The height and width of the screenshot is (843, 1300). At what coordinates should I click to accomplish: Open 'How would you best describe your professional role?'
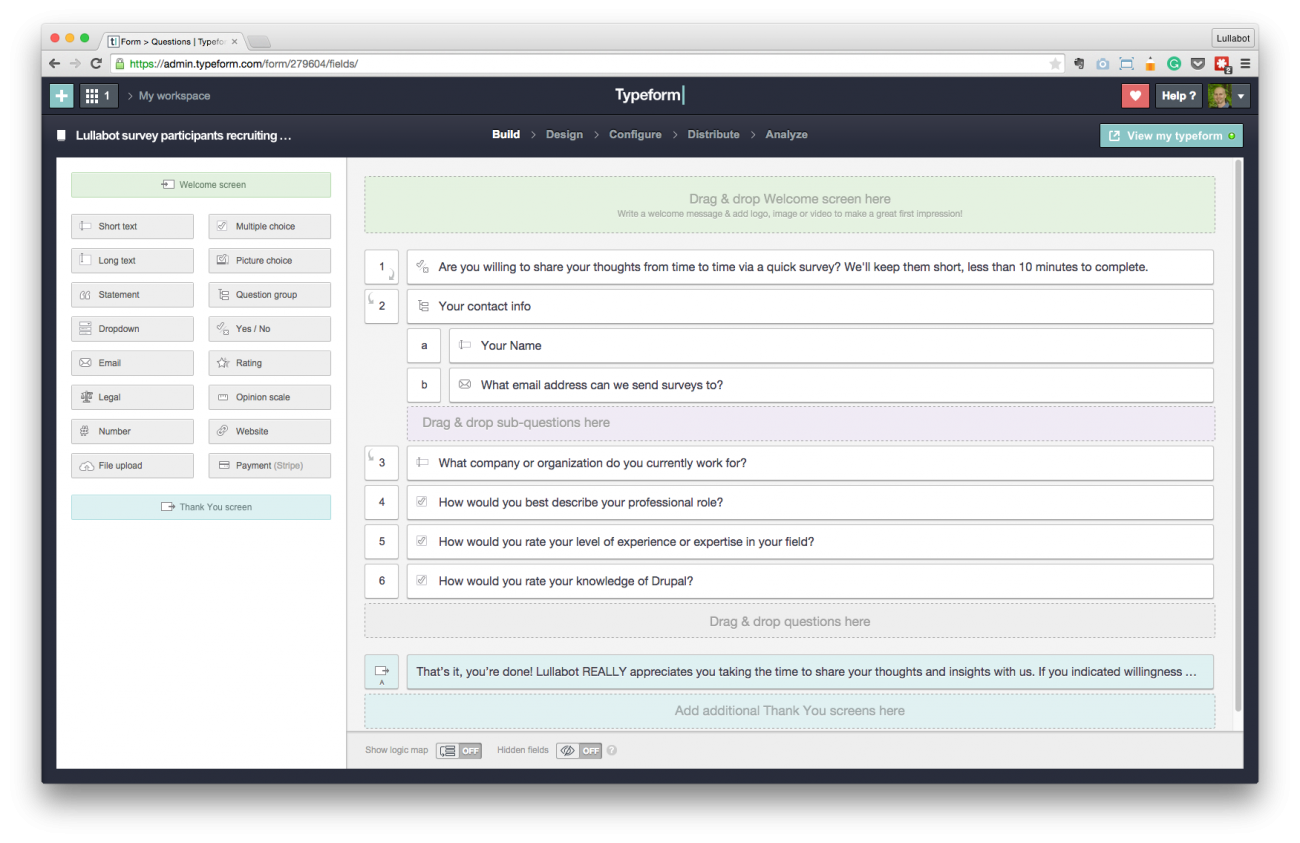click(x=810, y=502)
